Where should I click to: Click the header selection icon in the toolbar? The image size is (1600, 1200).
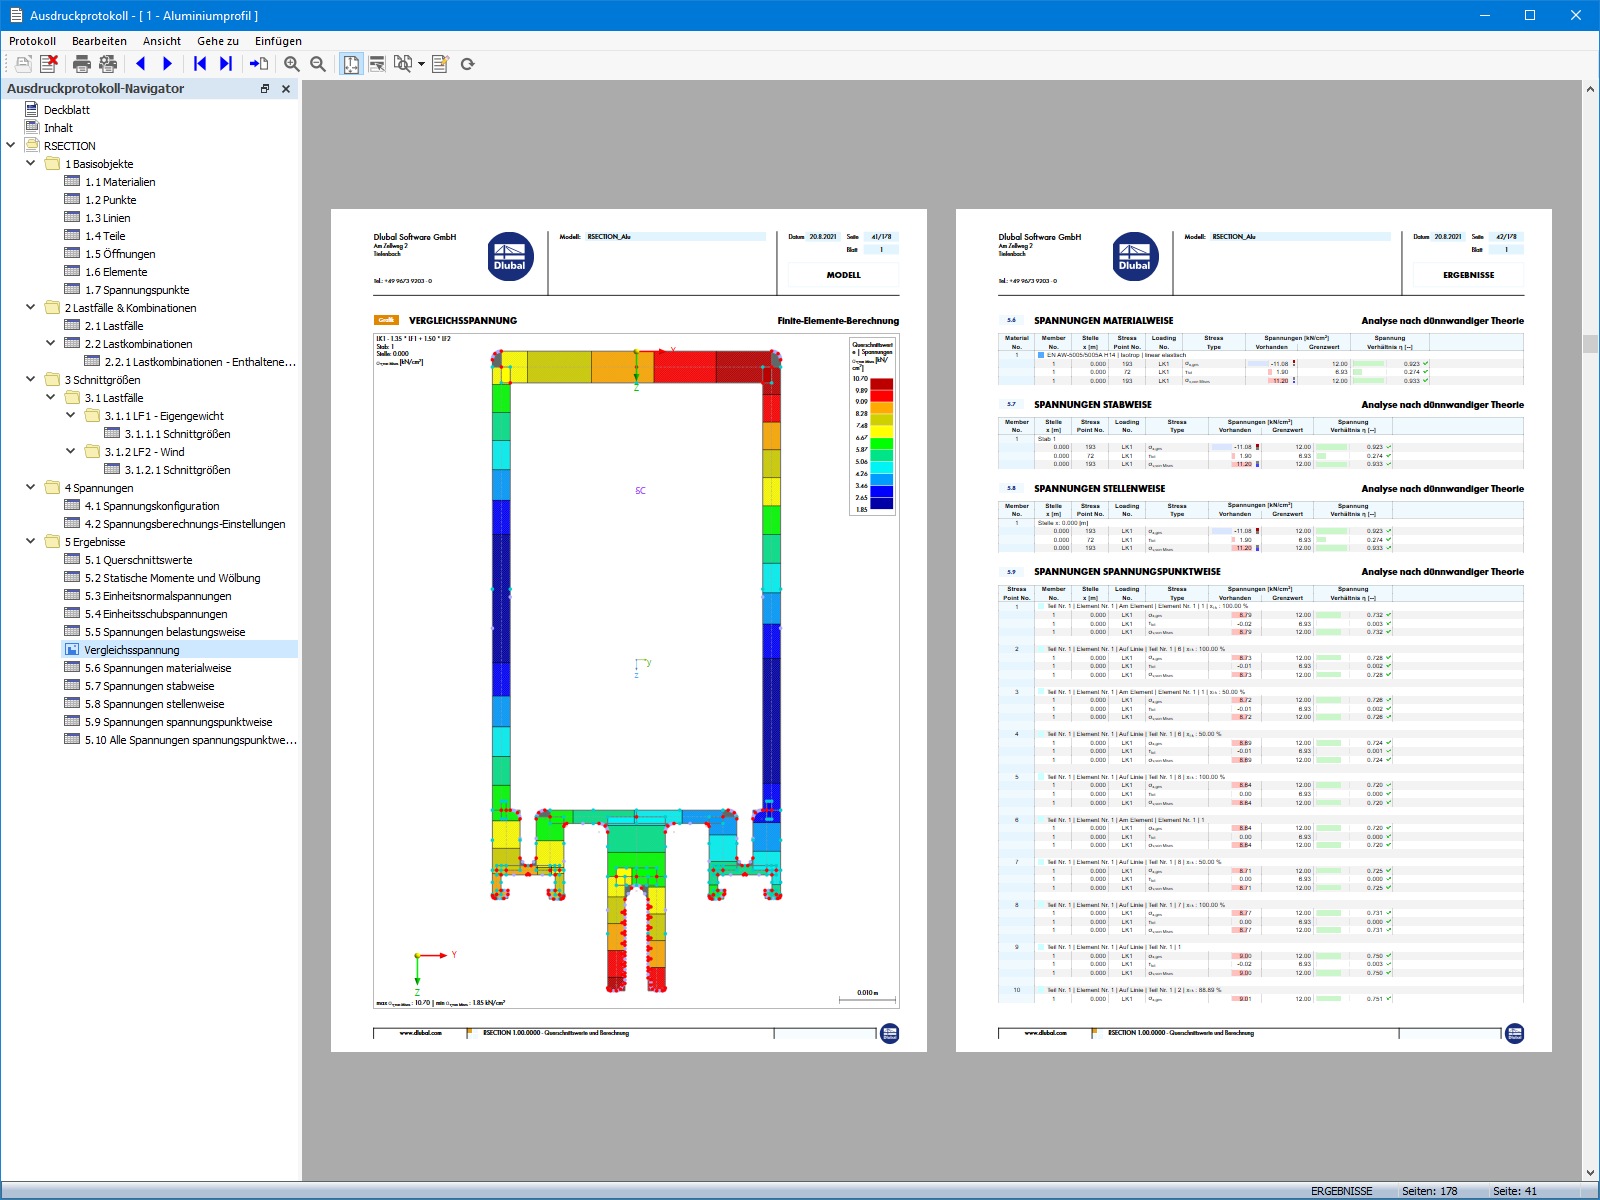377,64
